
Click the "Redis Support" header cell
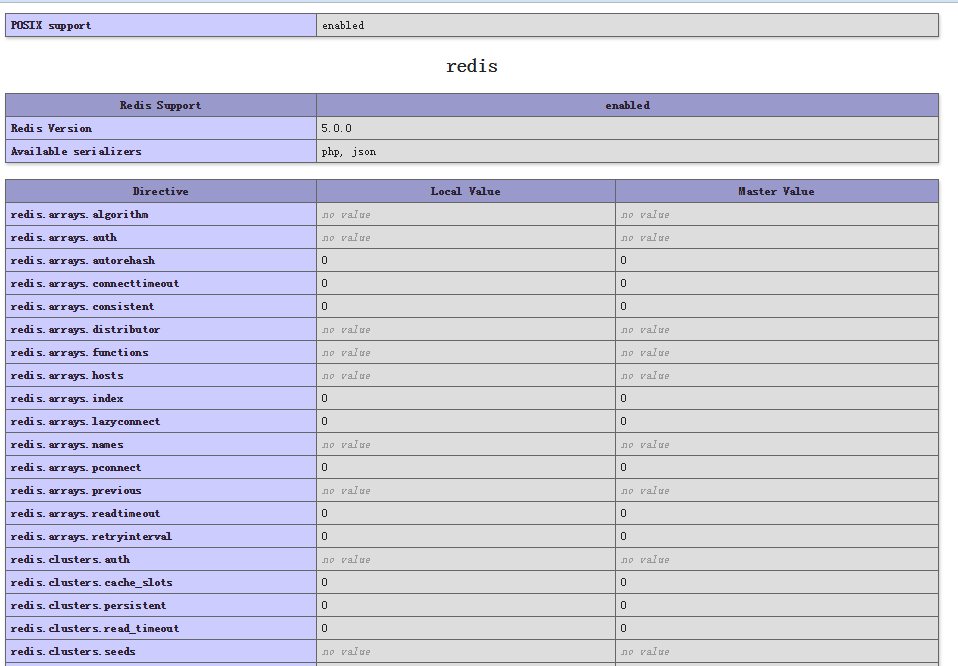point(161,105)
